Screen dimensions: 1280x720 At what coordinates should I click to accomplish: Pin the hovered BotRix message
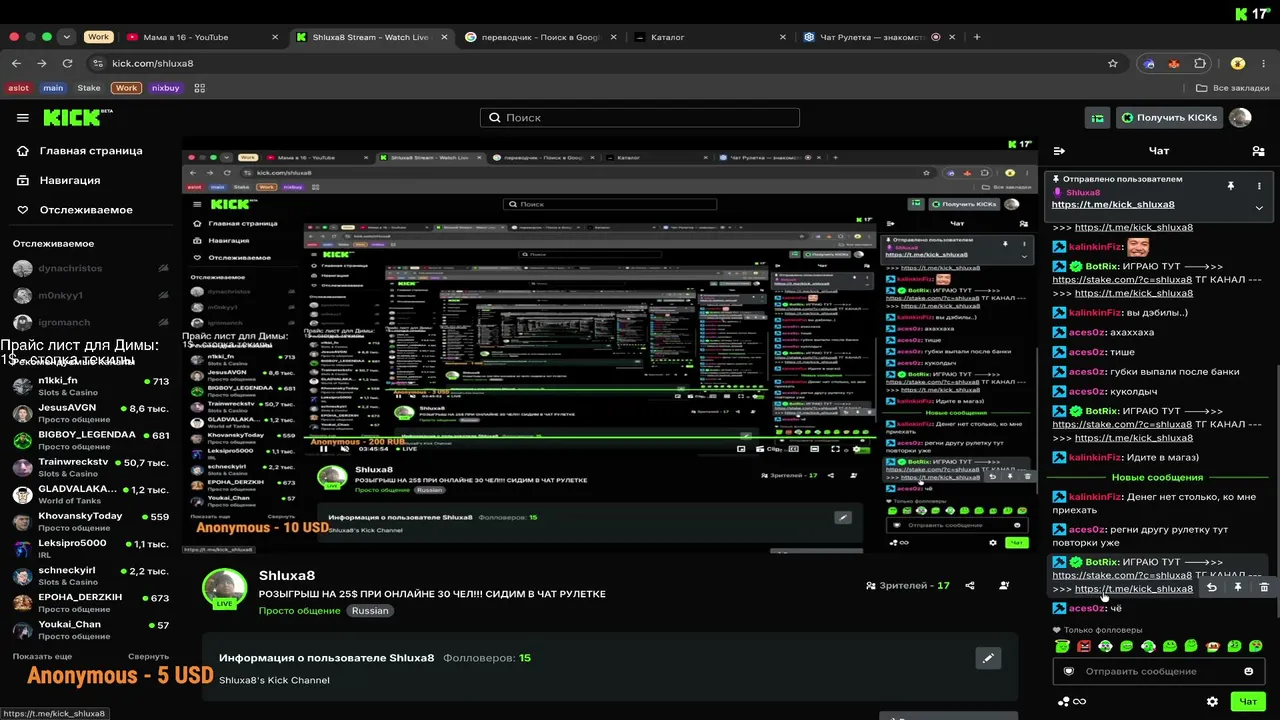pyautogui.click(x=1237, y=587)
